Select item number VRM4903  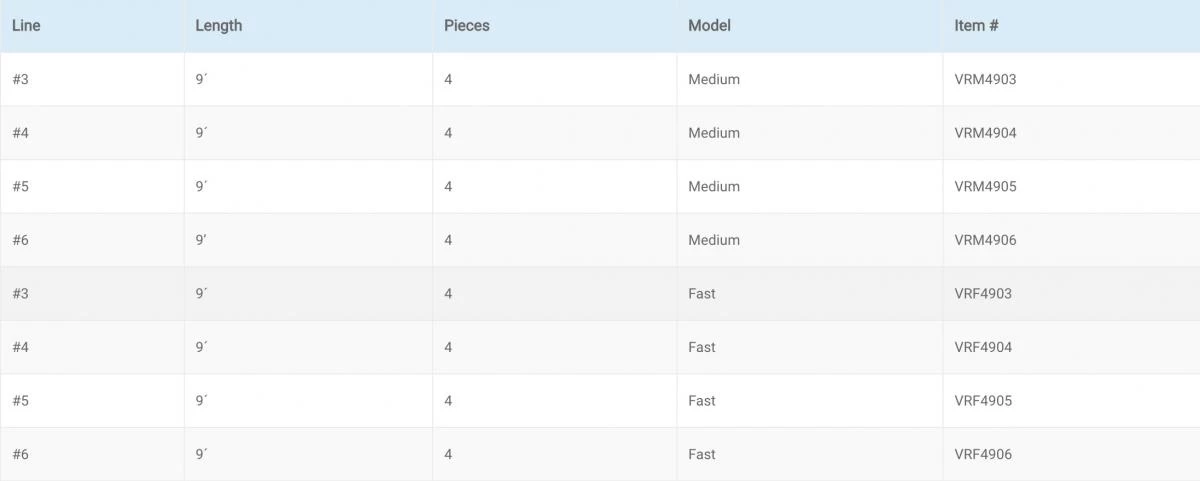tap(985, 79)
